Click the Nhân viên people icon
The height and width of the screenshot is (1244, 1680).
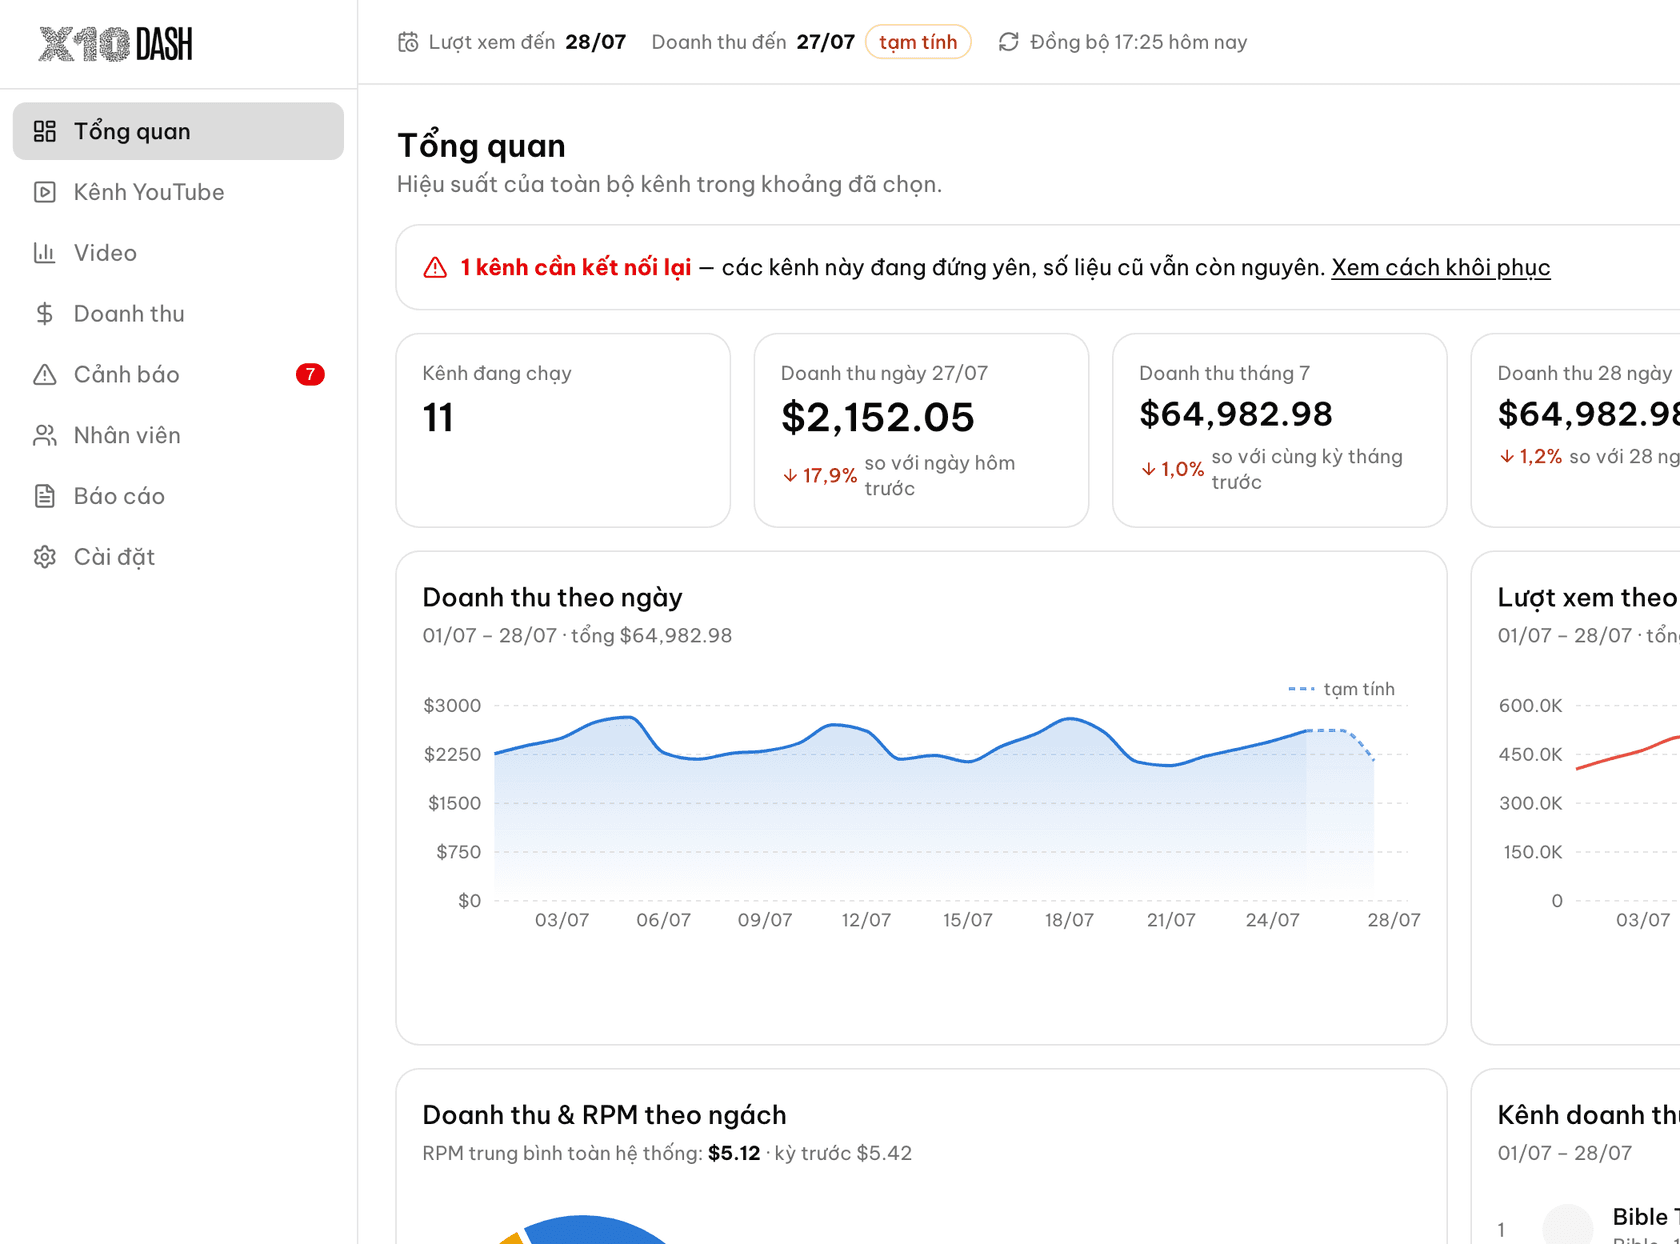tap(45, 436)
